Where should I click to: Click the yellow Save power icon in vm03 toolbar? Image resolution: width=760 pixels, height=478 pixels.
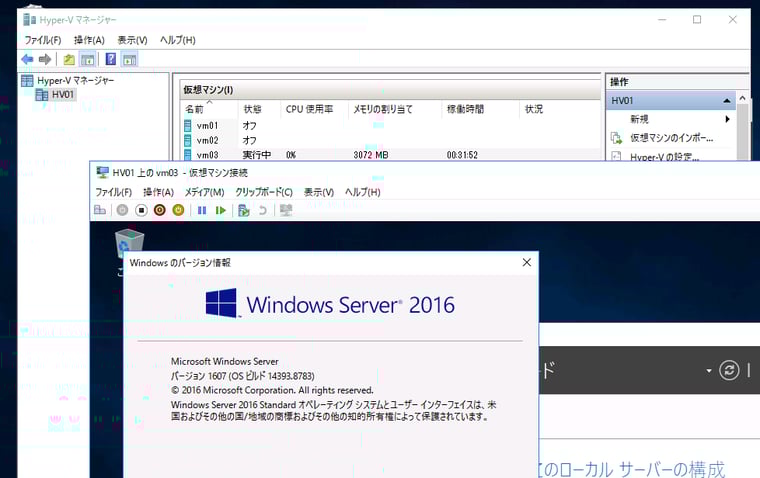(178, 210)
